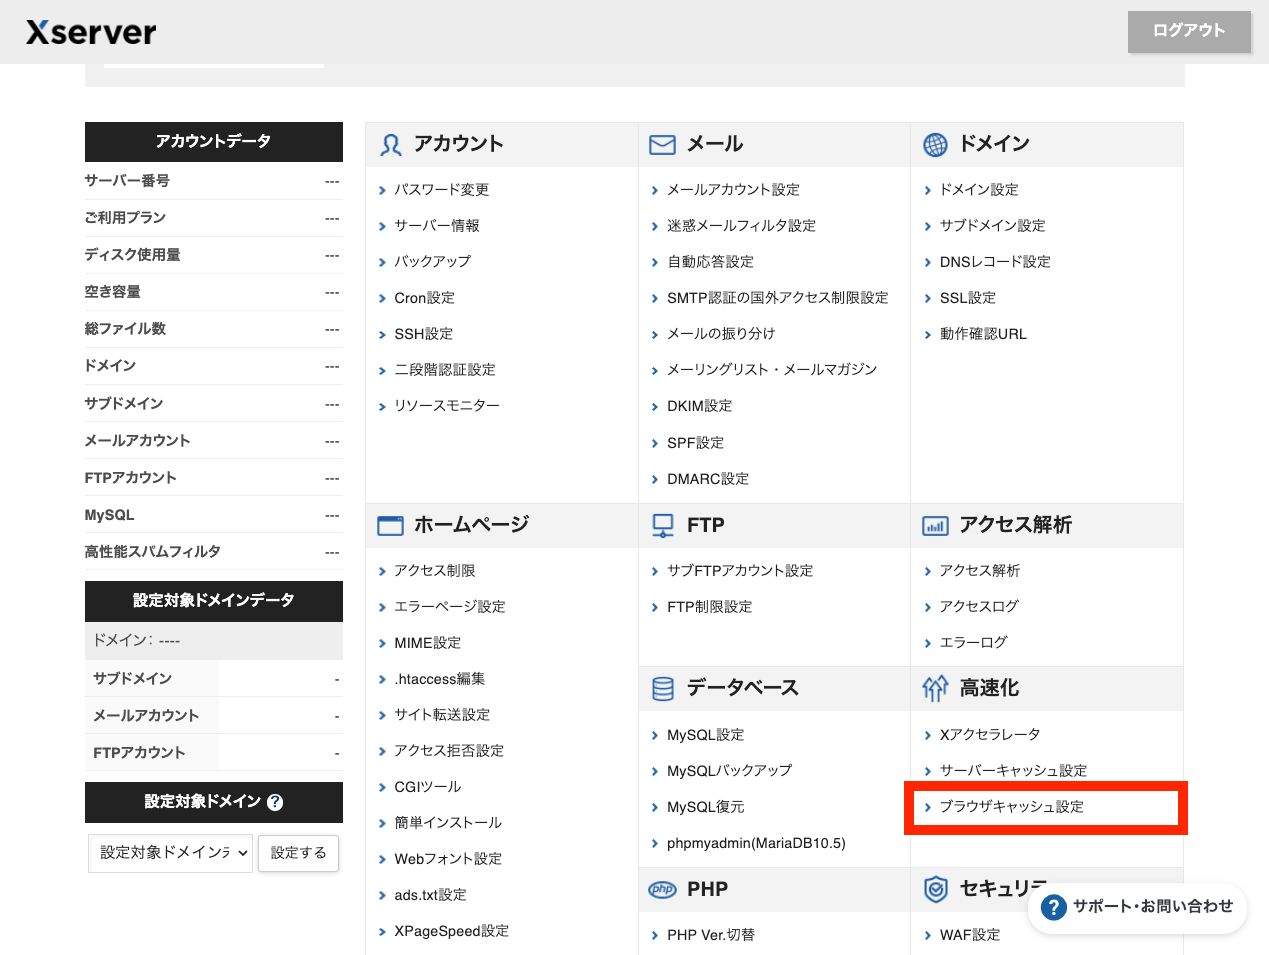Open サーバーキャッシュ設定
This screenshot has width=1269, height=955.
coord(1013,771)
